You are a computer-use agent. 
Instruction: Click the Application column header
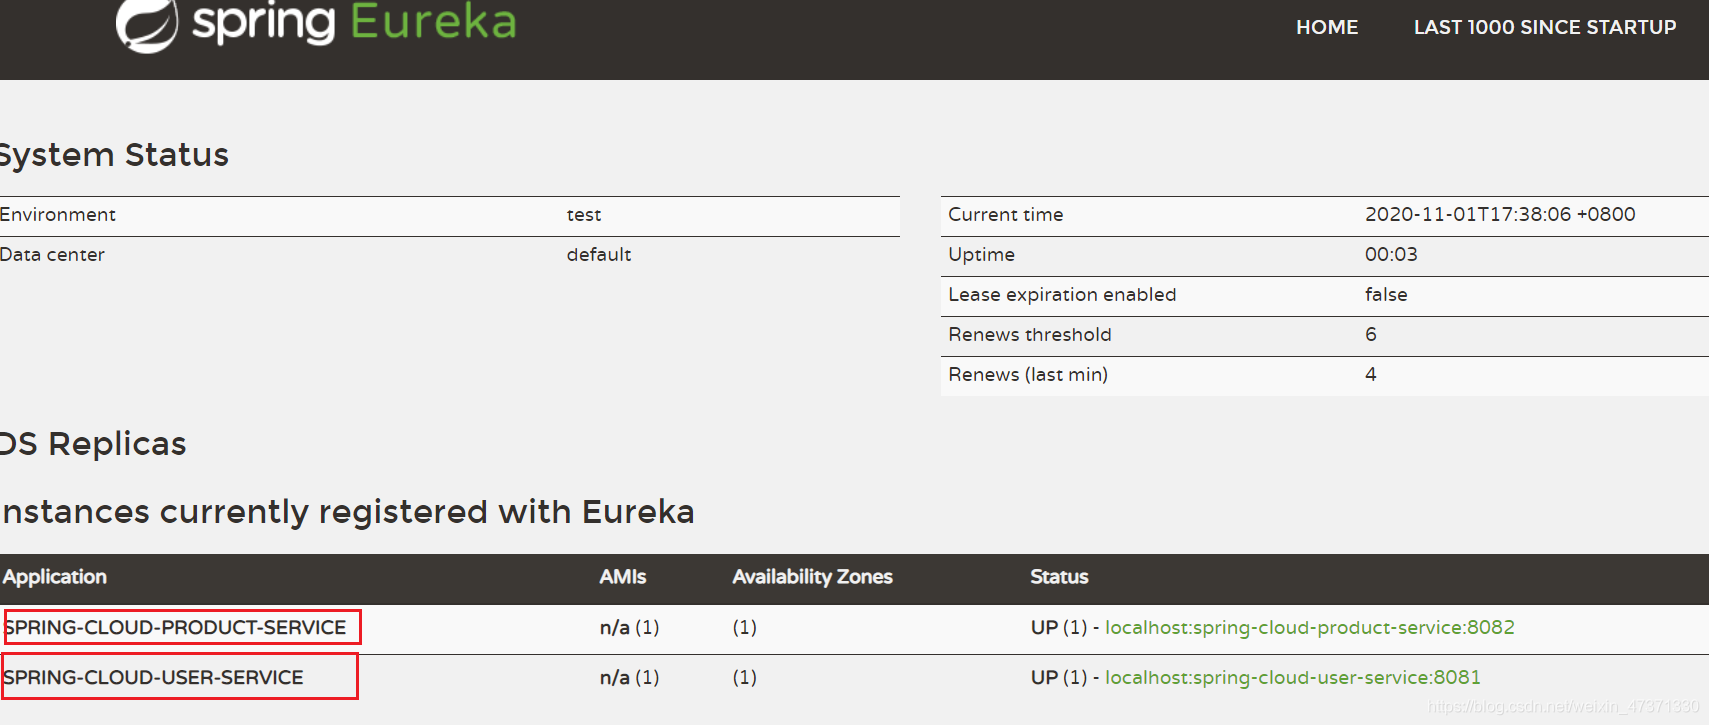click(55, 577)
